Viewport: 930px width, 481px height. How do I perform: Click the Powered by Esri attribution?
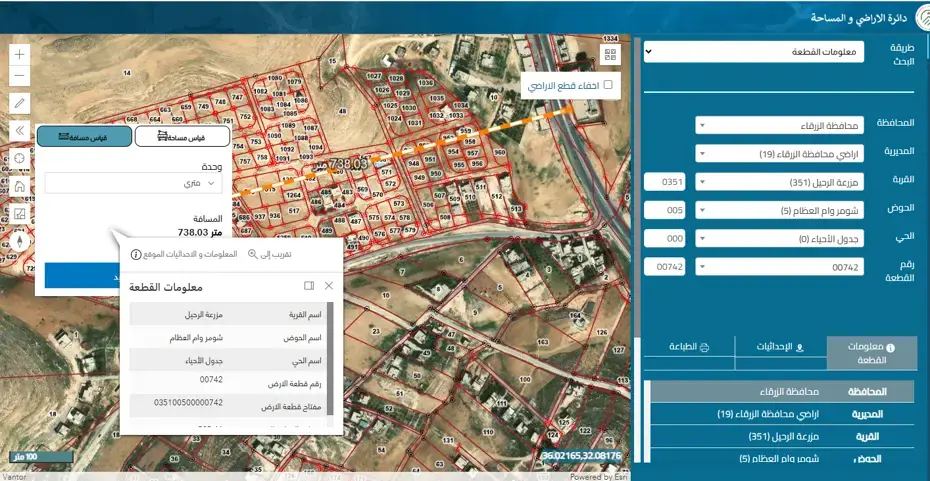(x=599, y=476)
